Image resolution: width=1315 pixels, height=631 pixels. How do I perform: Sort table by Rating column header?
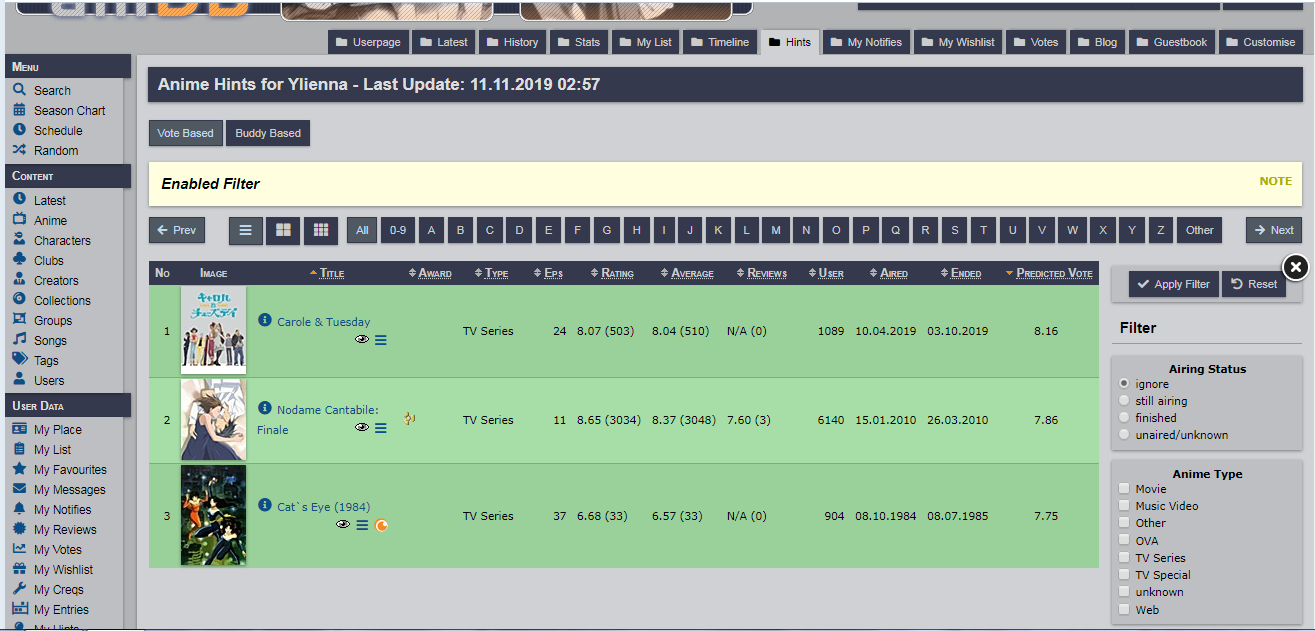coord(617,273)
